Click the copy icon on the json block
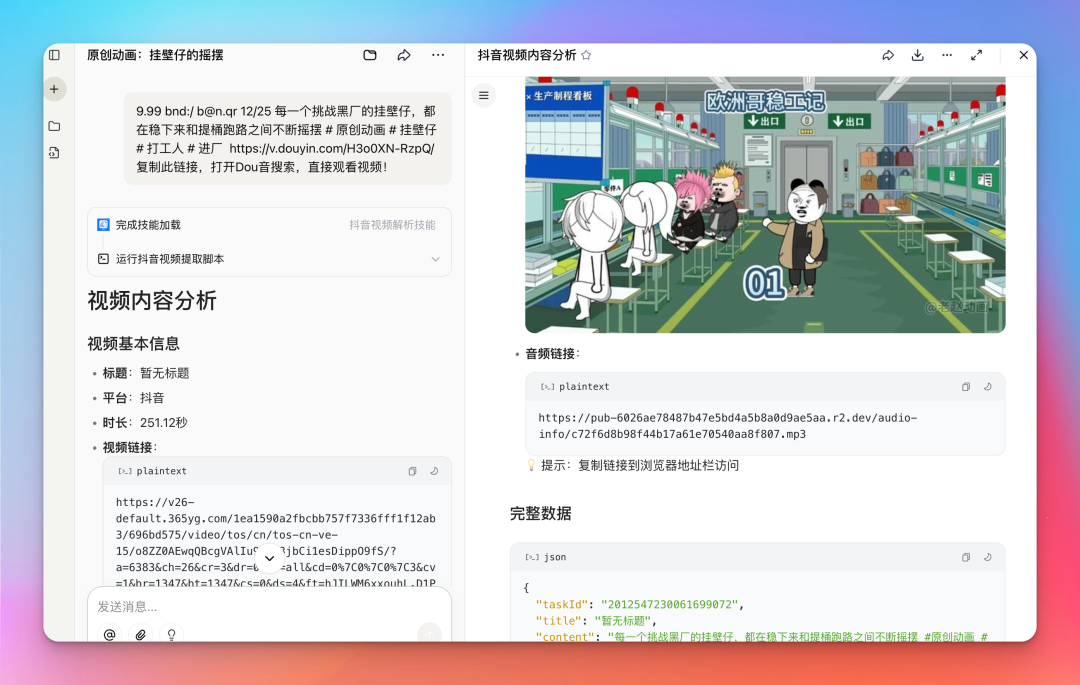 click(x=965, y=557)
